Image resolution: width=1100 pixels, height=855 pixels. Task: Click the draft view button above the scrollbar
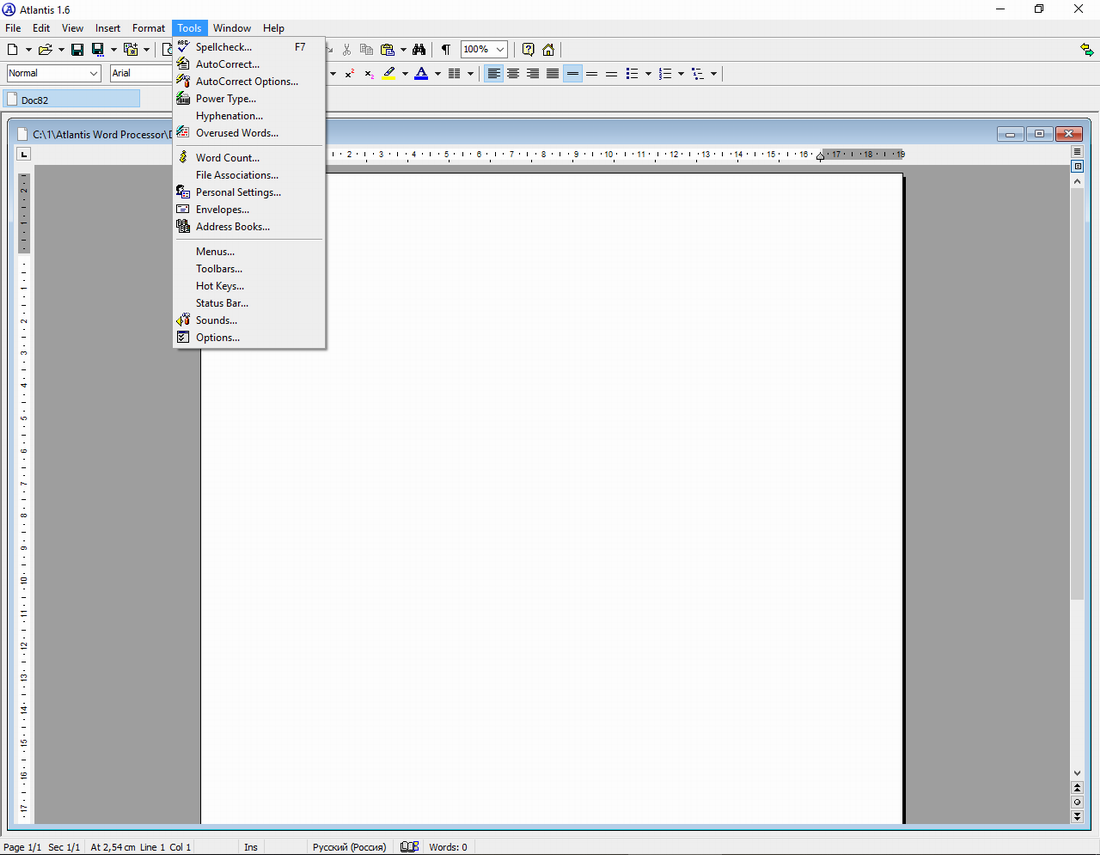(1078, 152)
